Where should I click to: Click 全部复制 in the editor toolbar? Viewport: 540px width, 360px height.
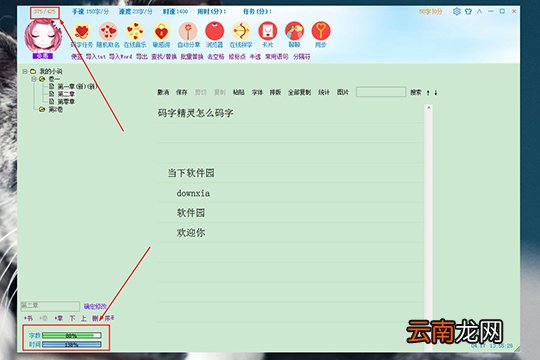[x=299, y=92]
